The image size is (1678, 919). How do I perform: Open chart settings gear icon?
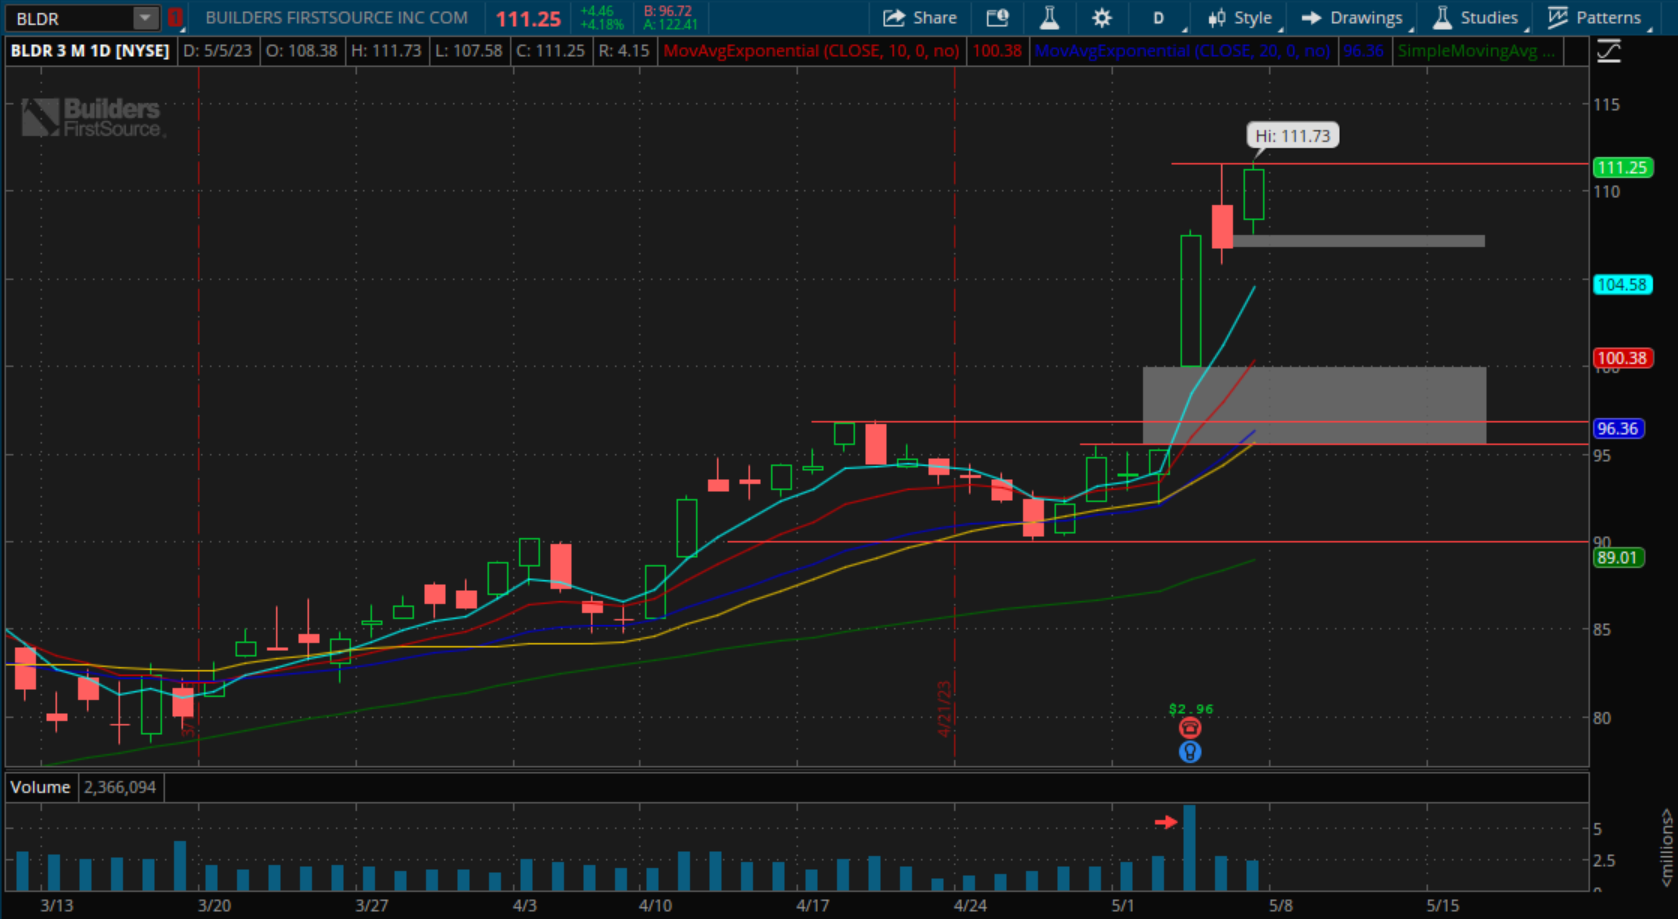[x=1101, y=18]
